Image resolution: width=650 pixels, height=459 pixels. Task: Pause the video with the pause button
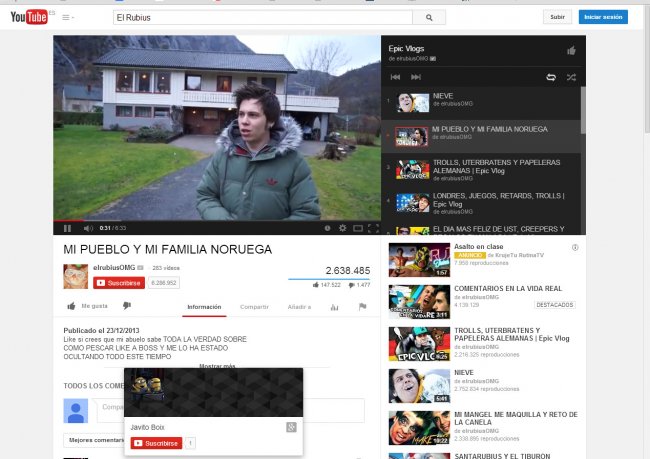click(68, 228)
